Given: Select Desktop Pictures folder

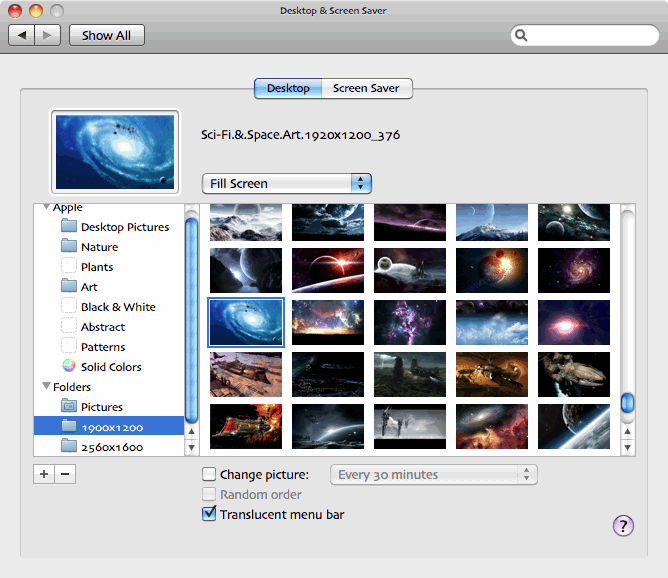Looking at the screenshot, I should [x=109, y=227].
